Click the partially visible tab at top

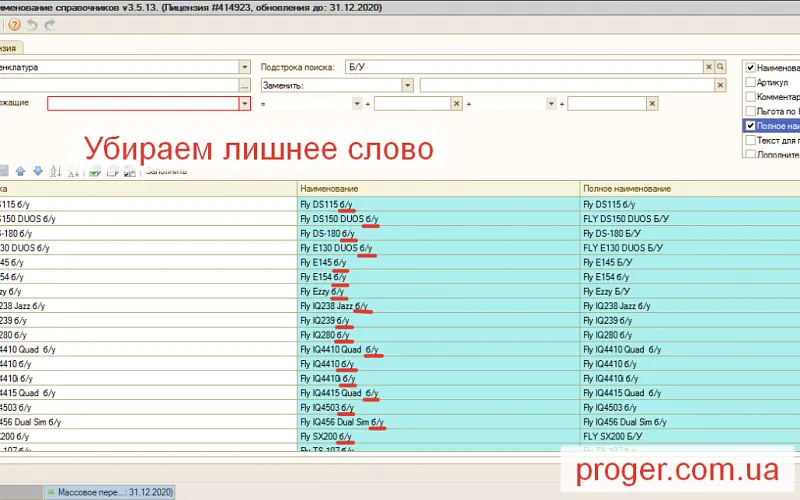[10, 48]
